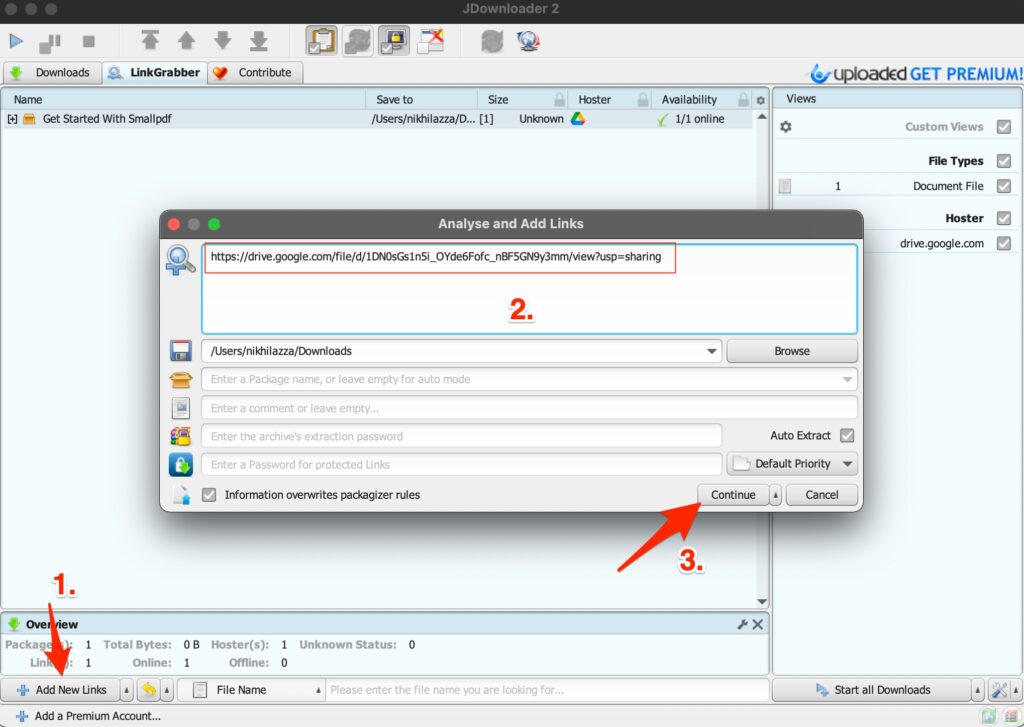Switch to the Downloads tab
The height and width of the screenshot is (727, 1024).
pos(52,72)
